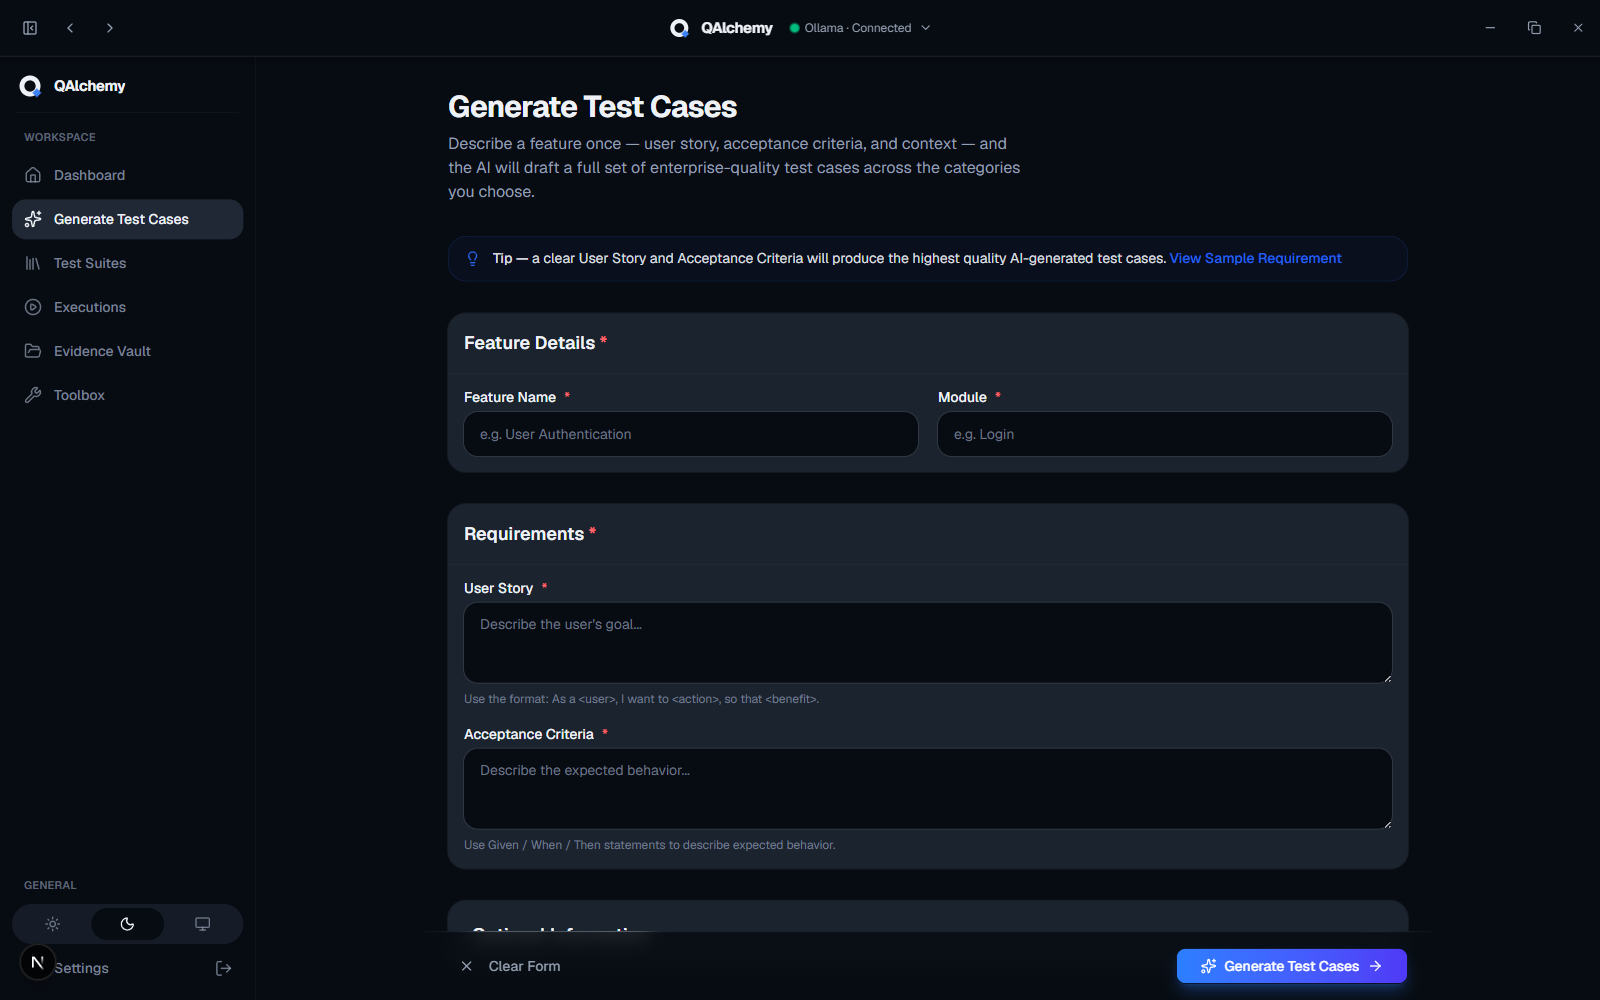Focus the Feature Name input field
This screenshot has height=1000, width=1600.
(691, 434)
